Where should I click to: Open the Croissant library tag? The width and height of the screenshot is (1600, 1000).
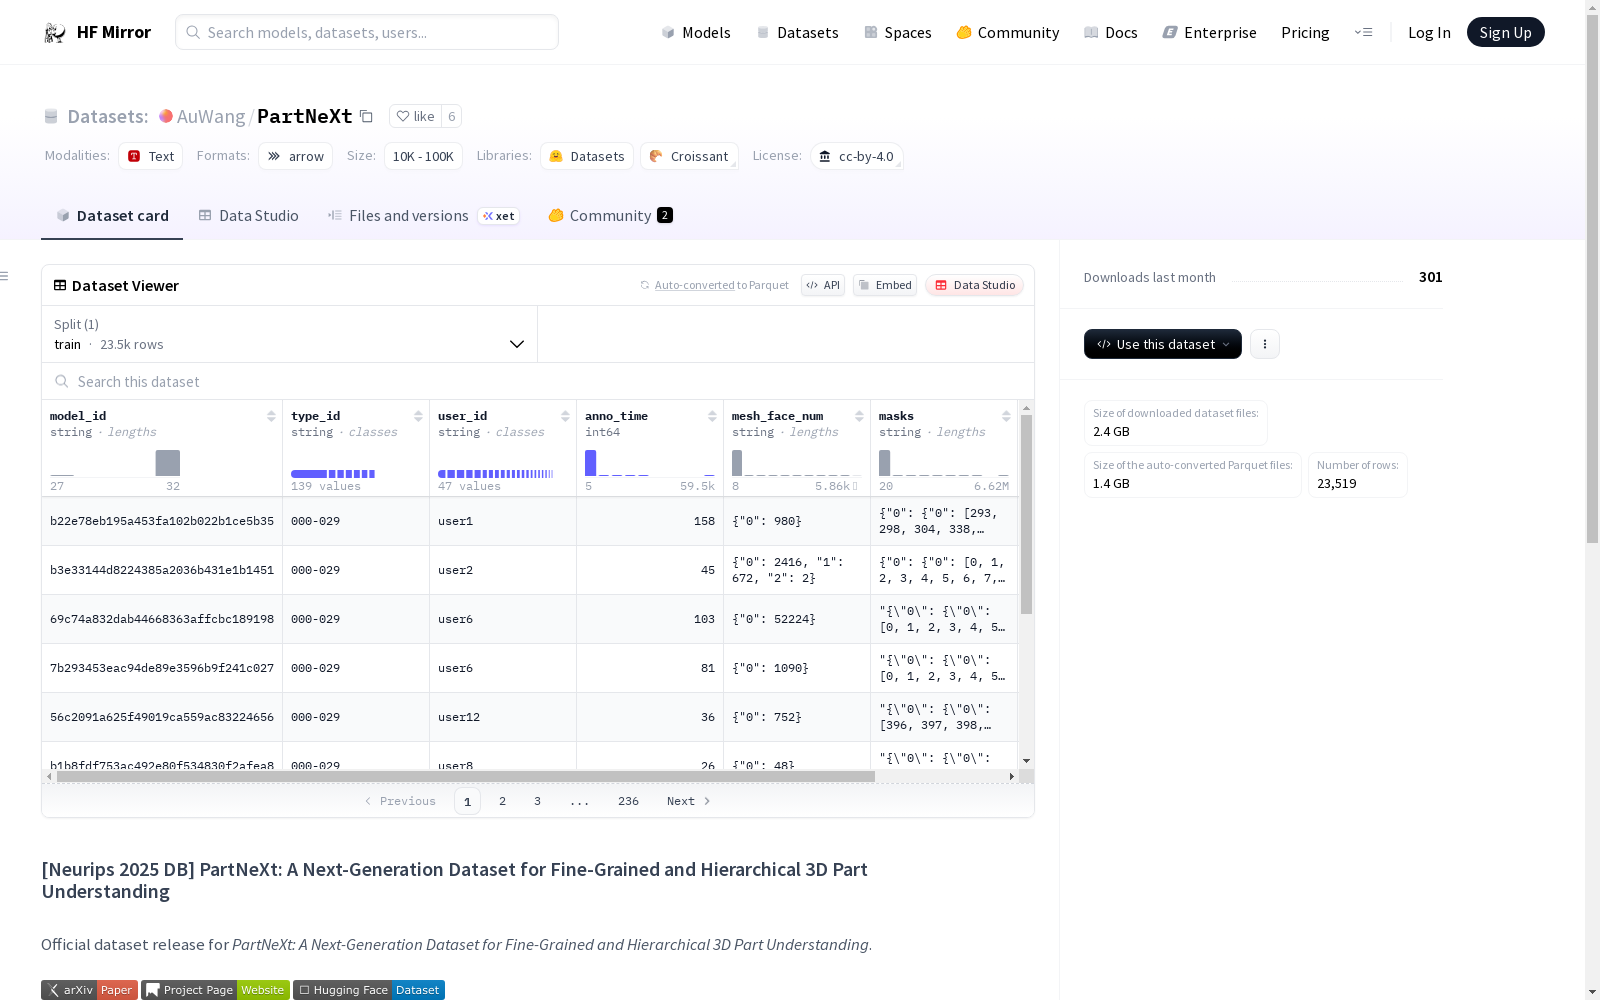(x=689, y=156)
